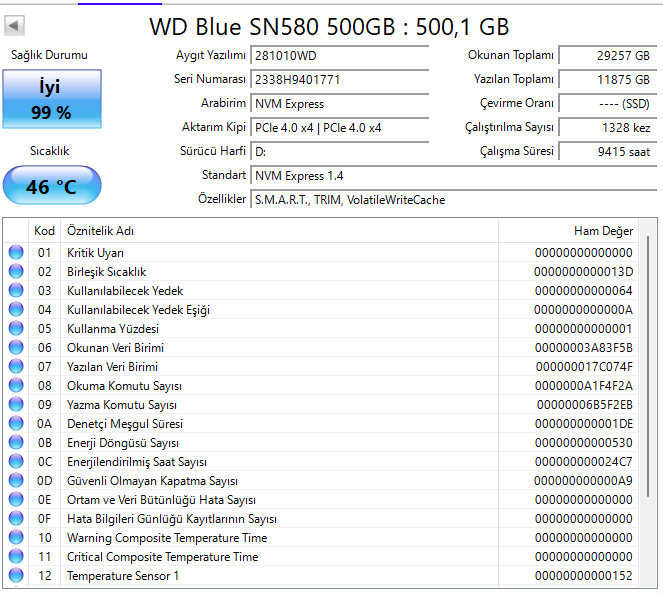This screenshot has height=596, width=663.
Task: Select the Denetçi Meşgul Süresi attribute name
Action: 125,424
